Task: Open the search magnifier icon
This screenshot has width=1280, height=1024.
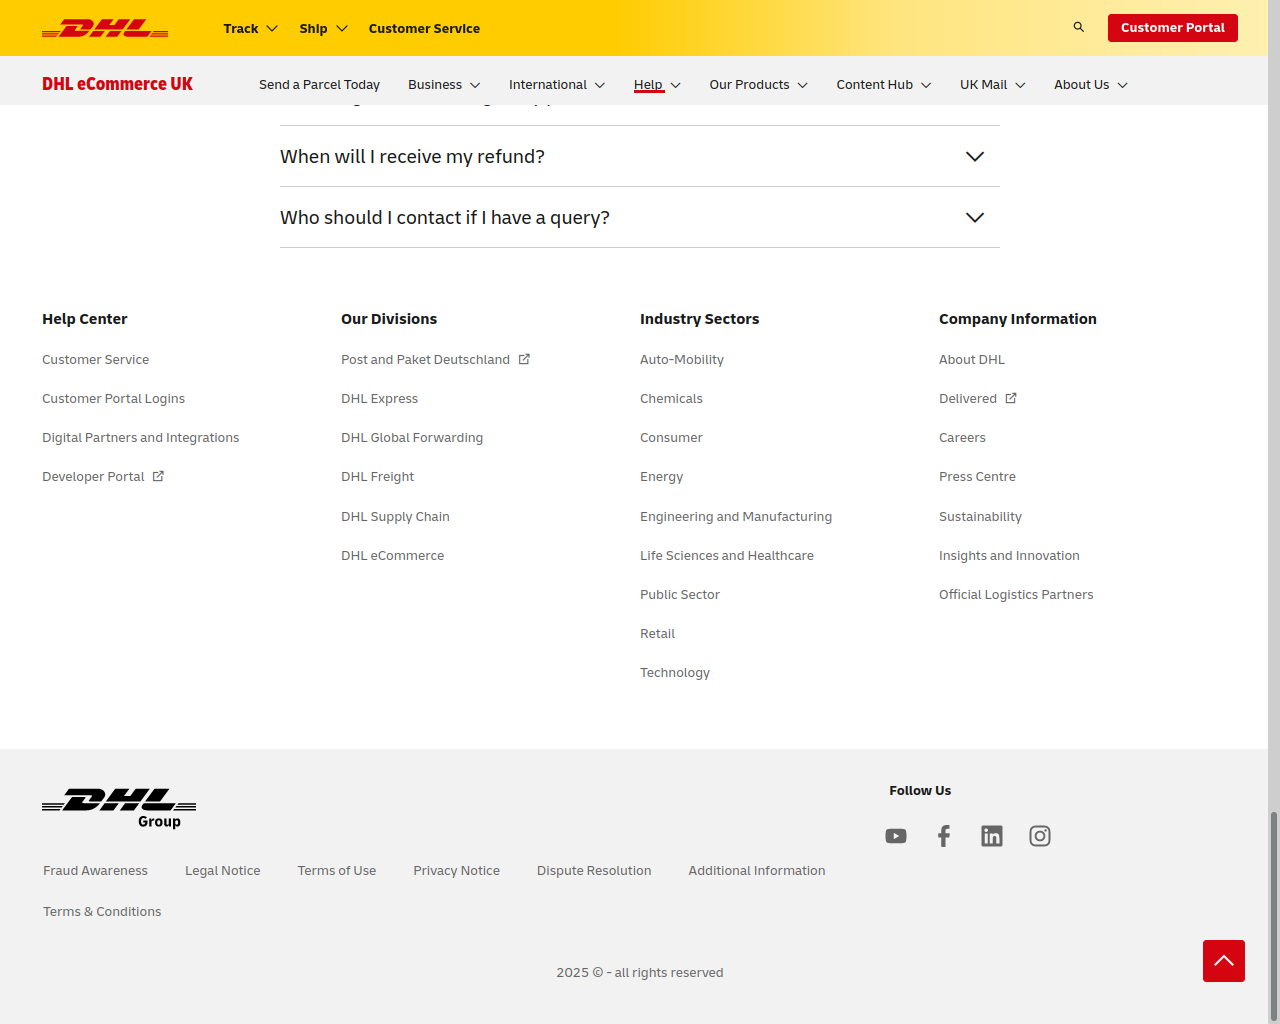Action: (x=1079, y=27)
